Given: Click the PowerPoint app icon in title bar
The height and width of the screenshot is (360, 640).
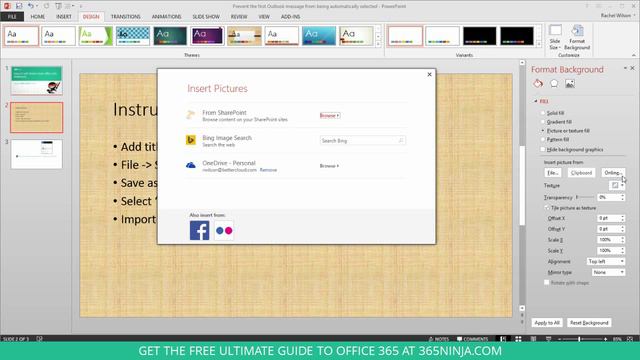Looking at the screenshot, I should click(7, 6).
